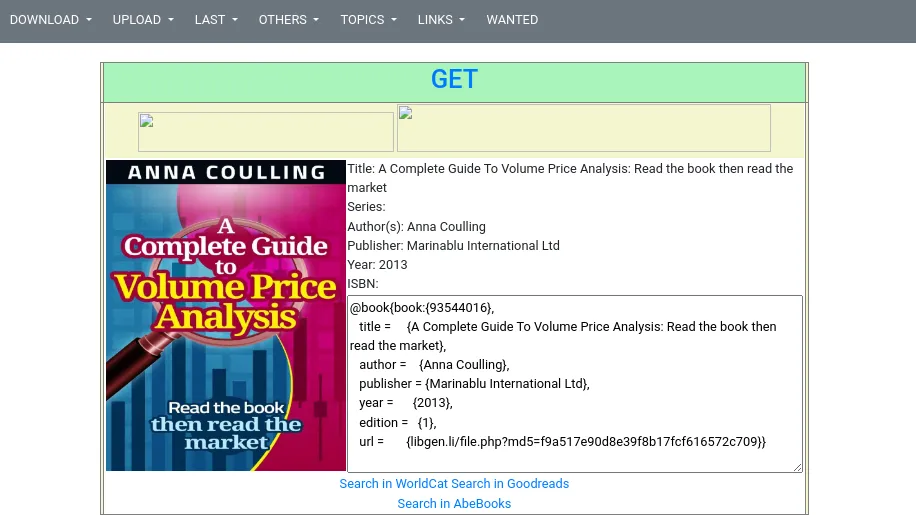Click the BibTeX year = {2013} line
The width and height of the screenshot is (916, 515).
(406, 403)
